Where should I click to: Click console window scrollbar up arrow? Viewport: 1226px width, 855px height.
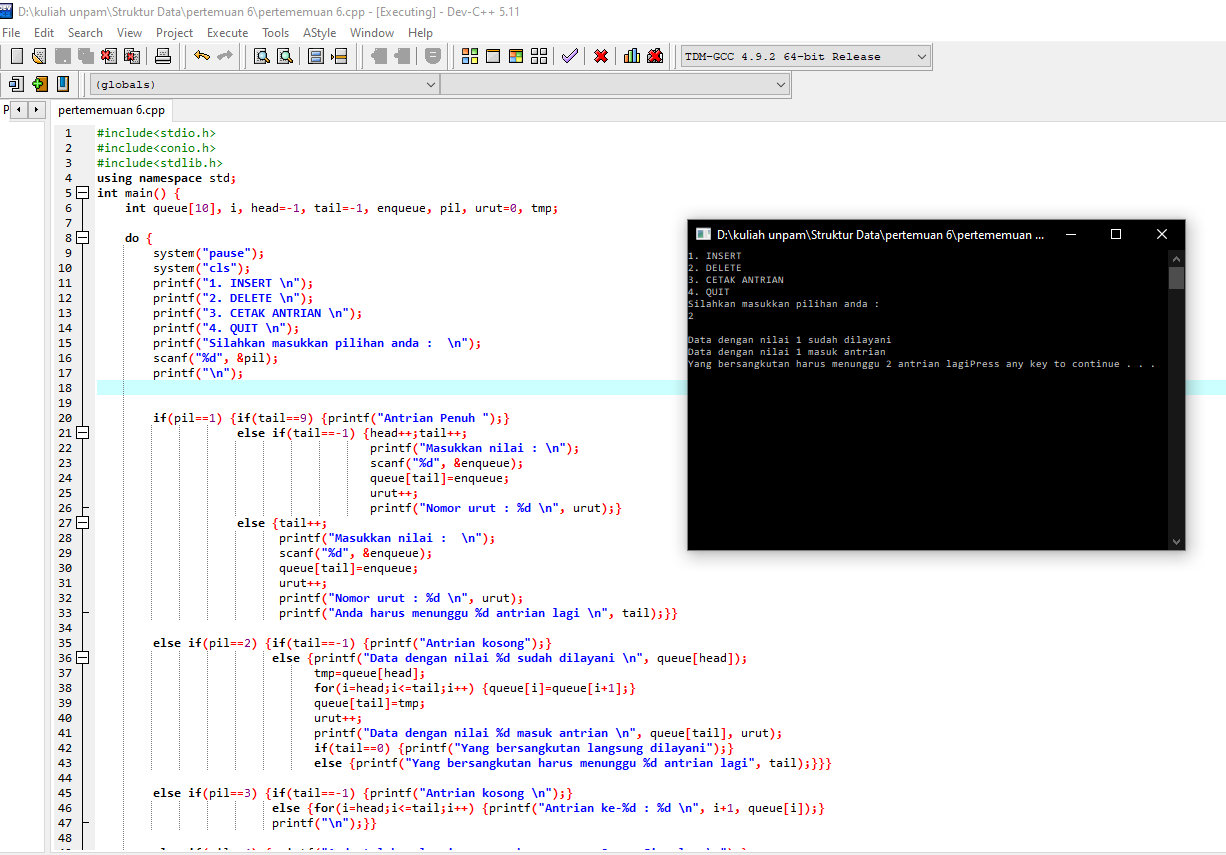[x=1177, y=258]
